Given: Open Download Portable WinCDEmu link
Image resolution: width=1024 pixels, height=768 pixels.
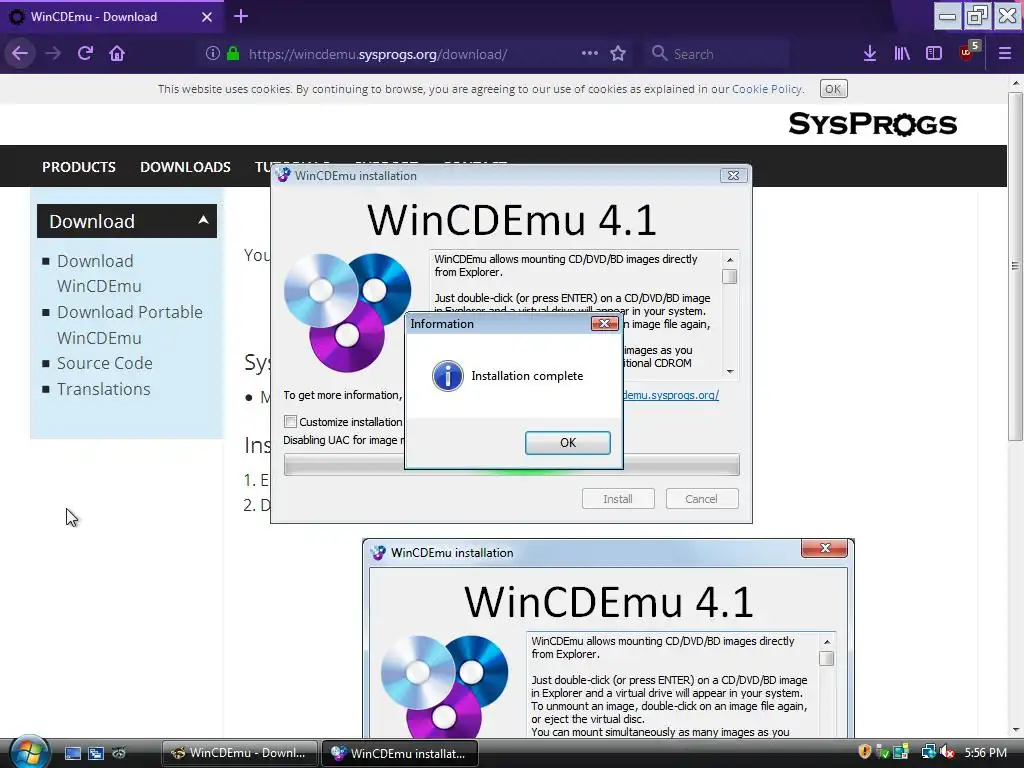Looking at the screenshot, I should (130, 325).
